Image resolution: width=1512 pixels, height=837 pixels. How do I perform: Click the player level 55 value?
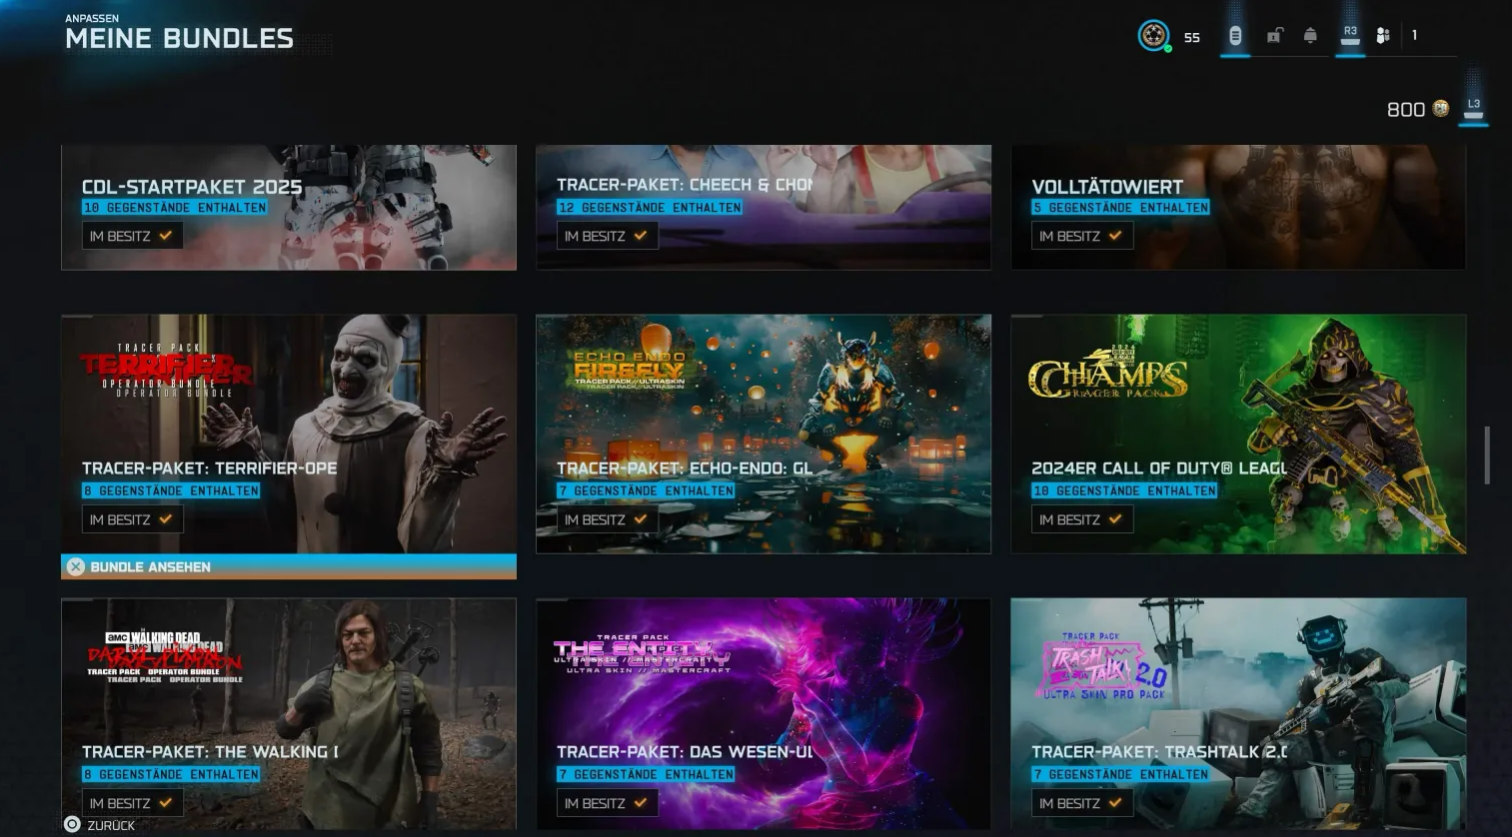coord(1192,38)
